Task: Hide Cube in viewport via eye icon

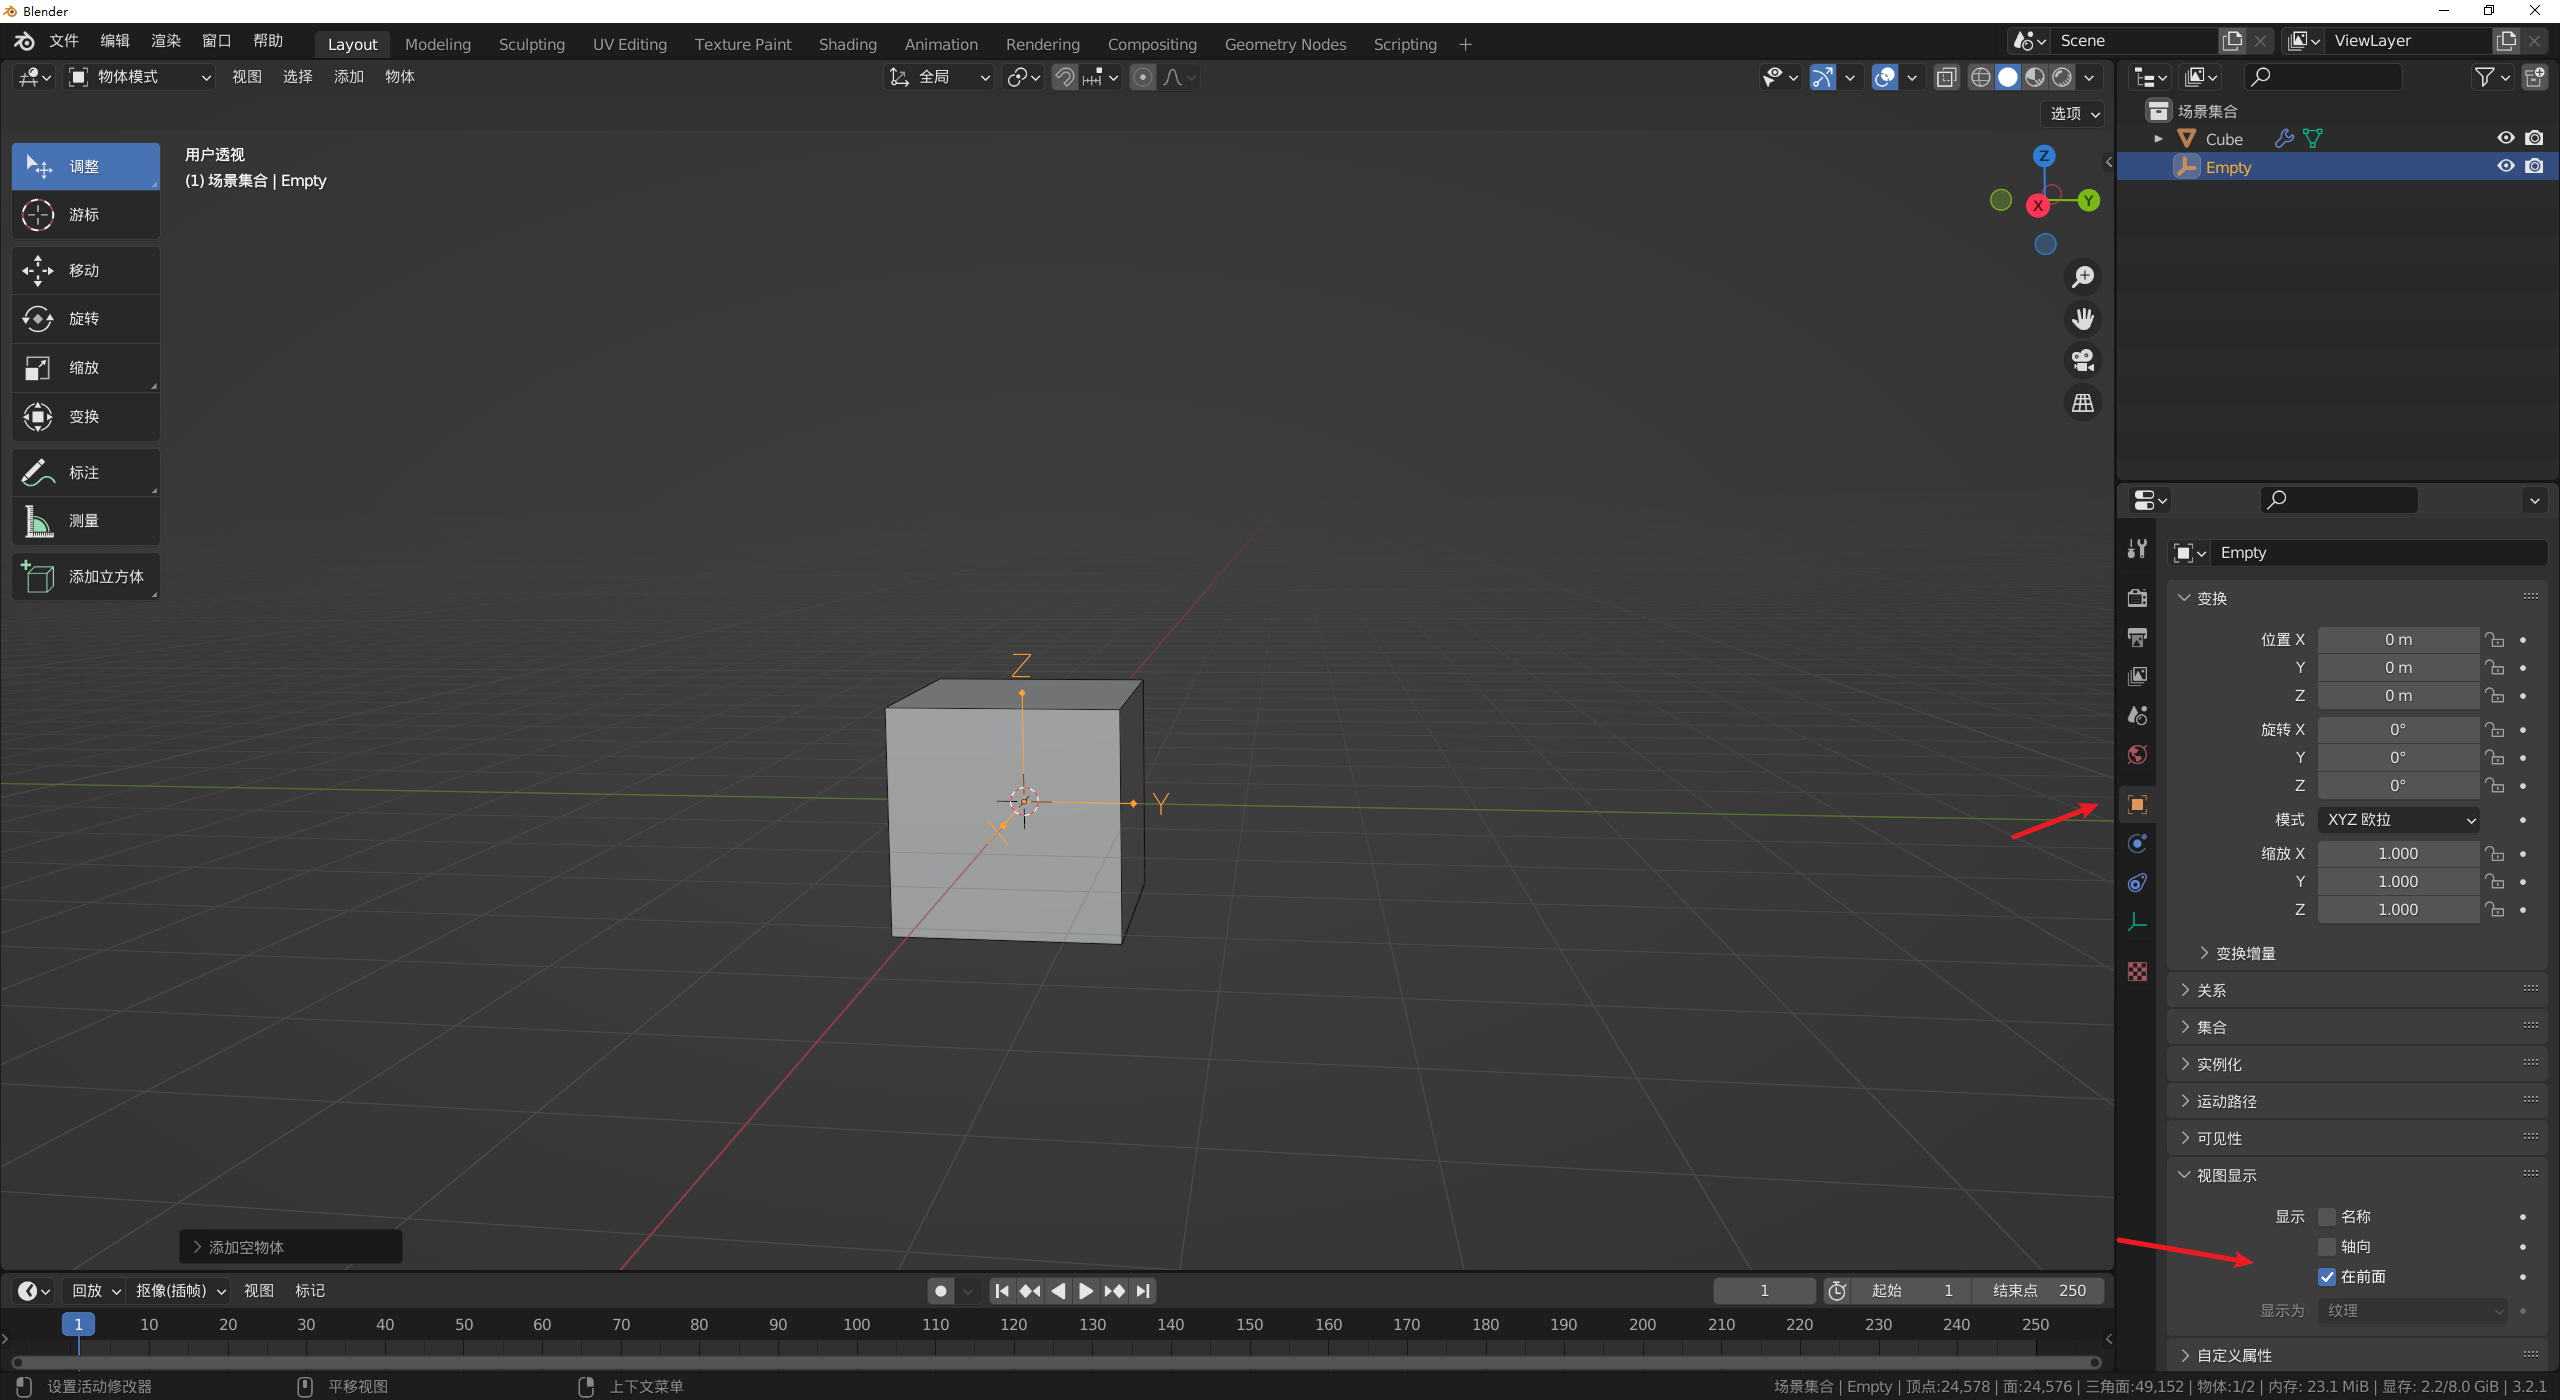Action: point(2505,139)
